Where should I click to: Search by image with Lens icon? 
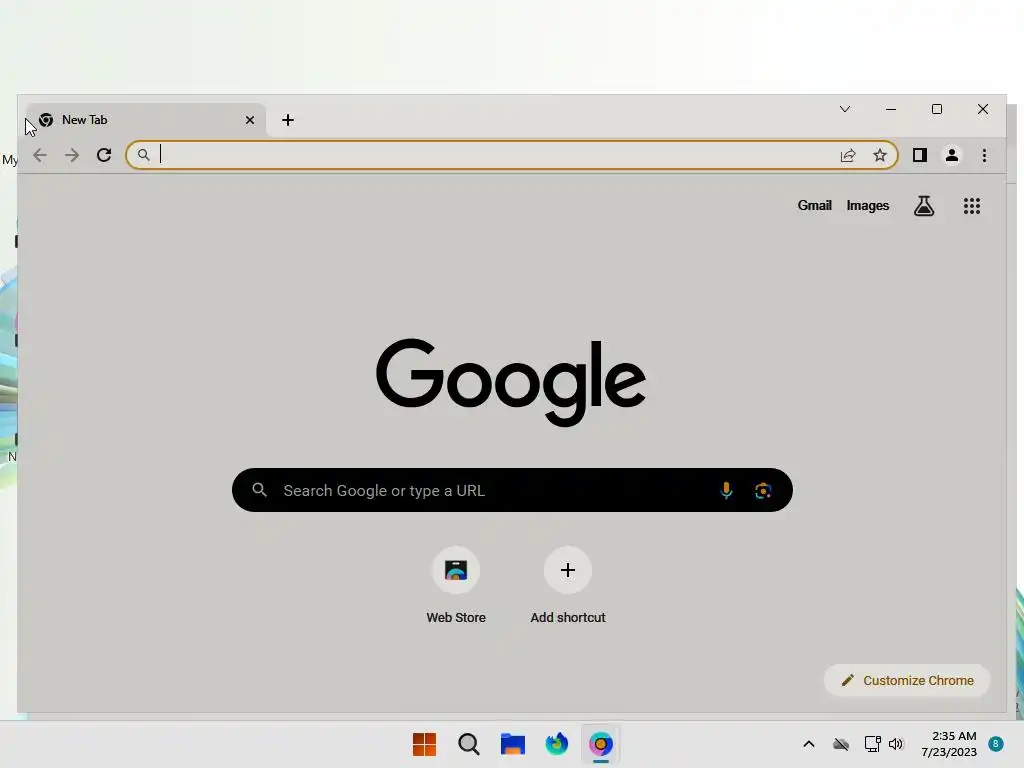pyautogui.click(x=763, y=490)
